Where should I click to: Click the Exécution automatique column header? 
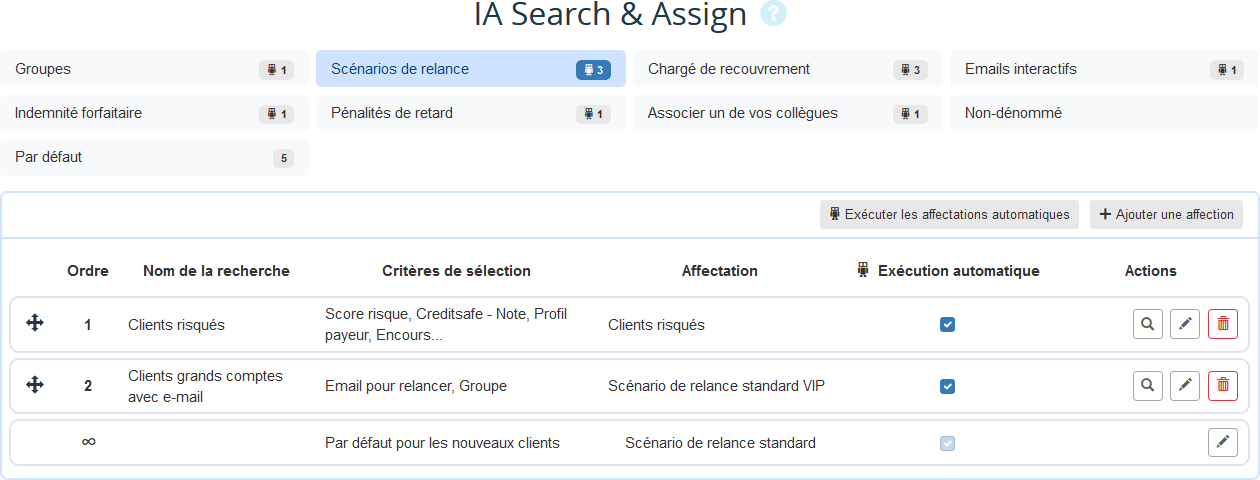point(949,271)
